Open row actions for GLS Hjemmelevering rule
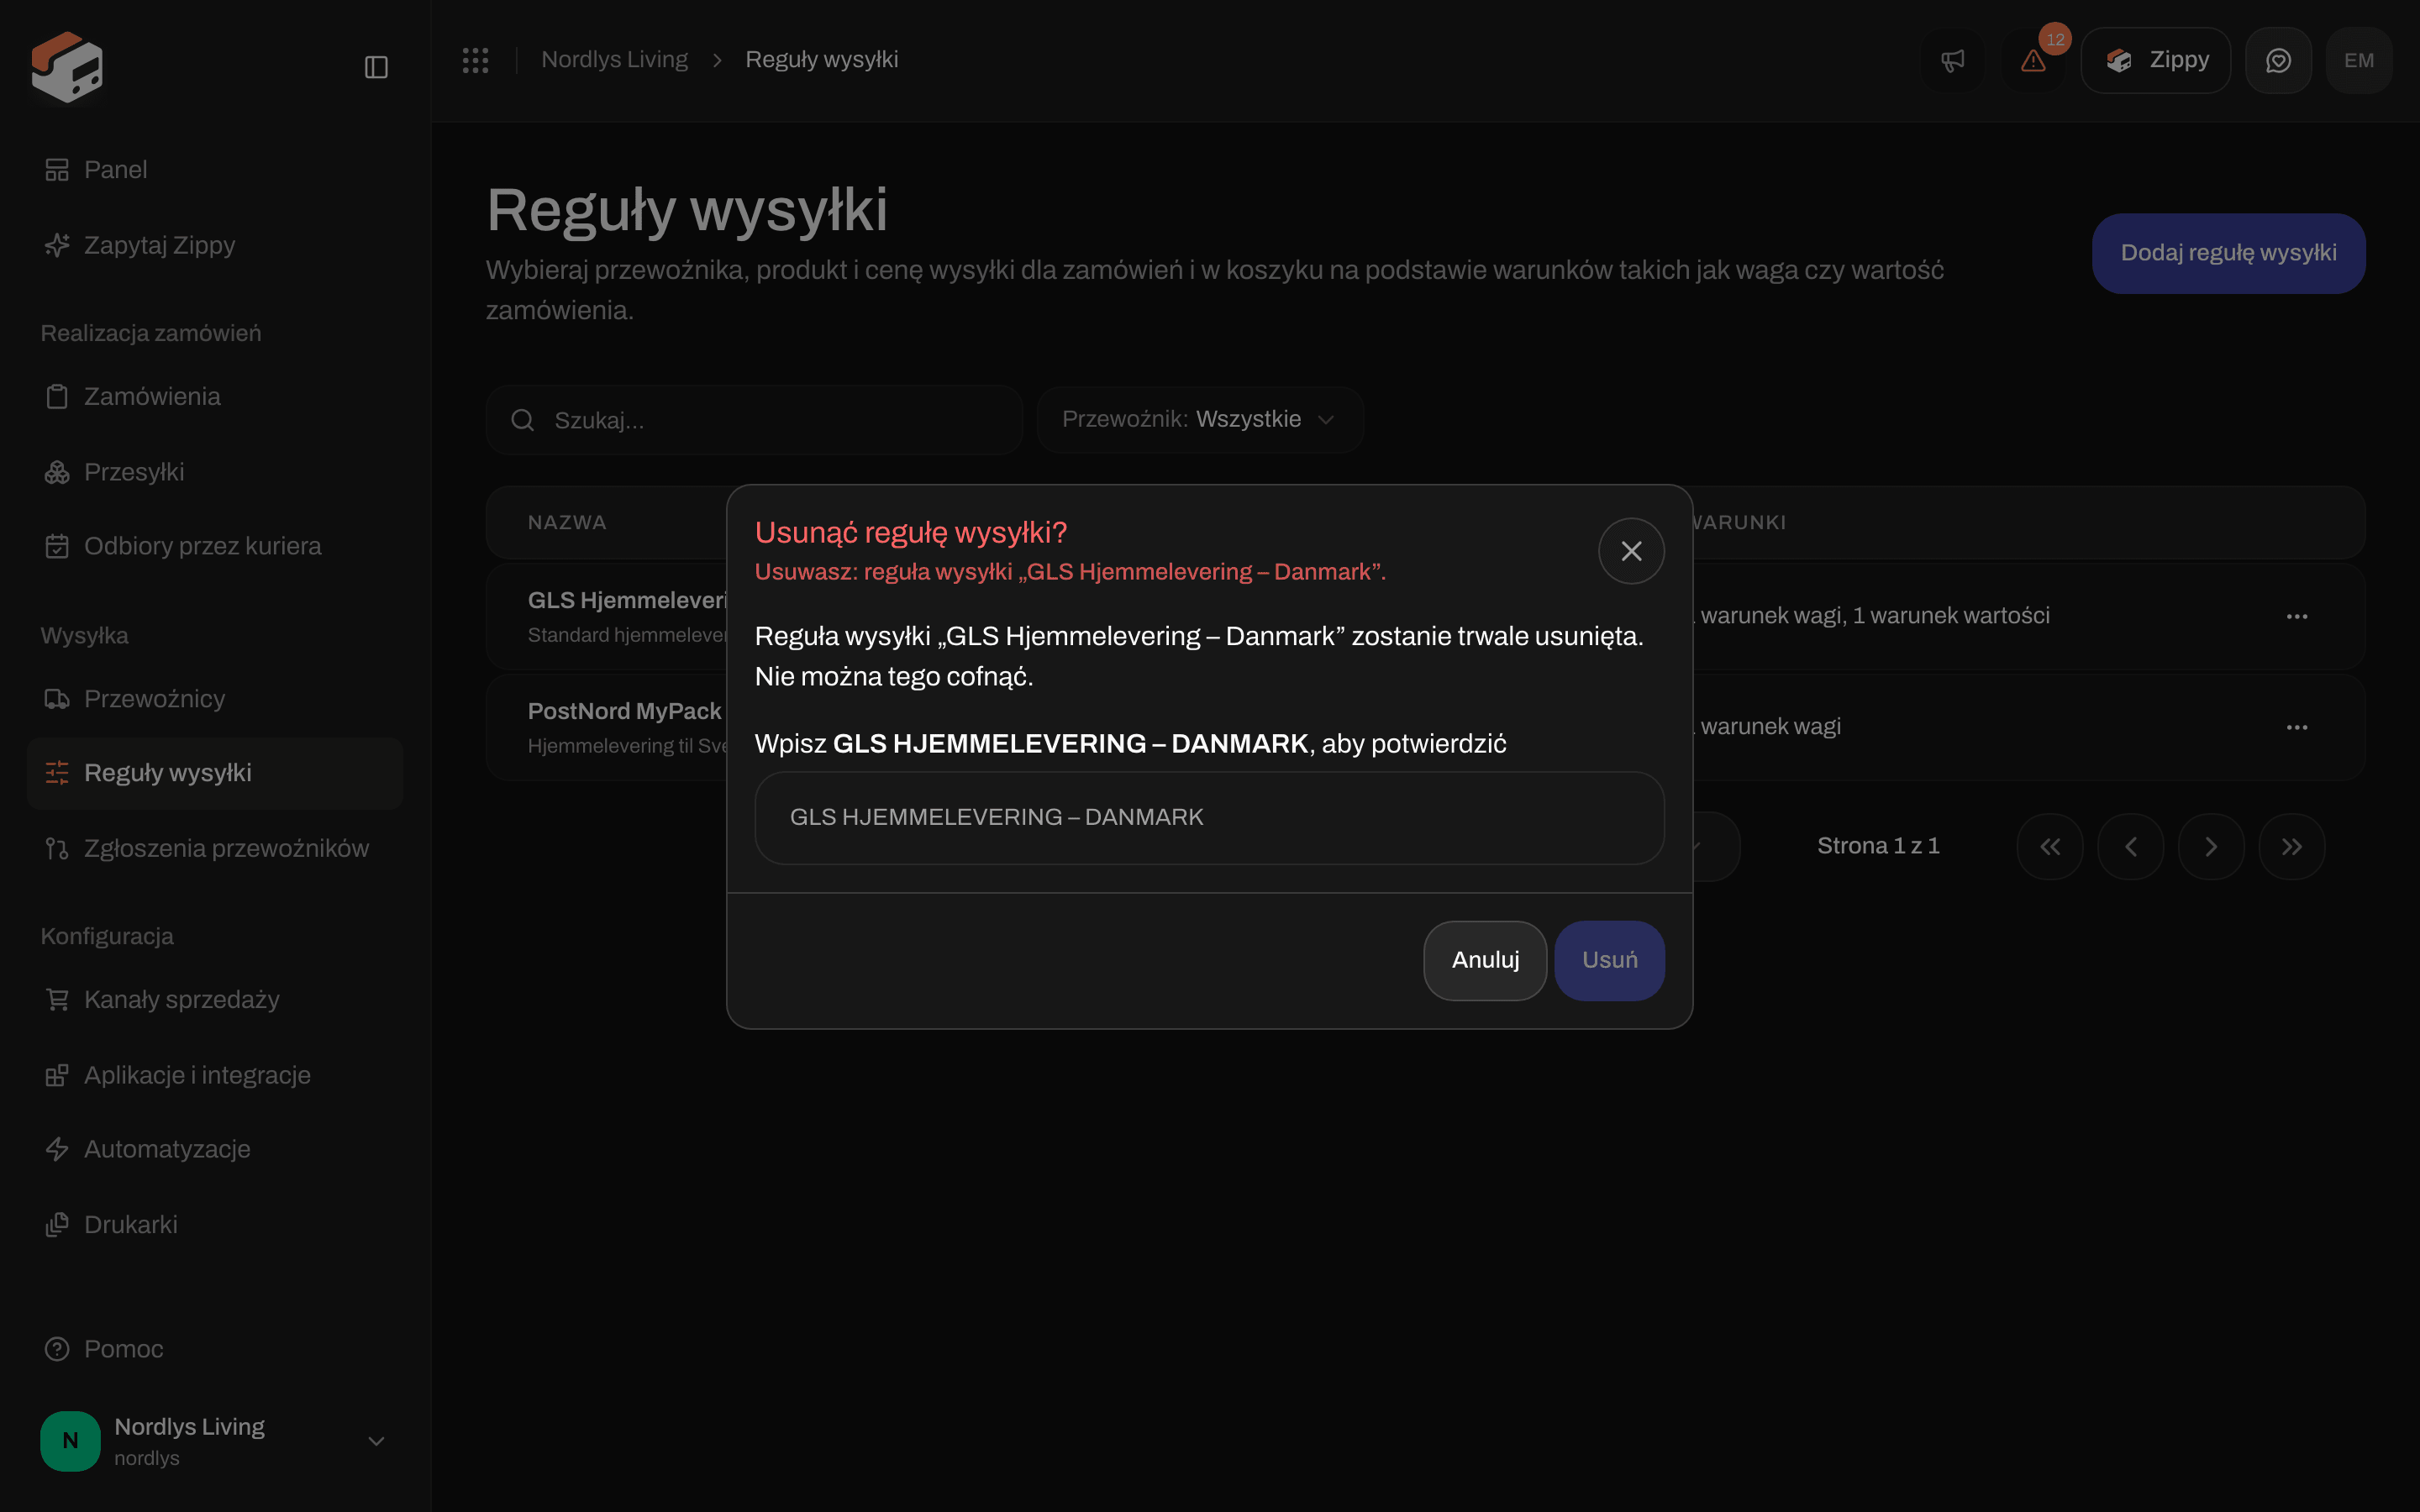Screen dimensions: 2420x1512 point(2297,616)
